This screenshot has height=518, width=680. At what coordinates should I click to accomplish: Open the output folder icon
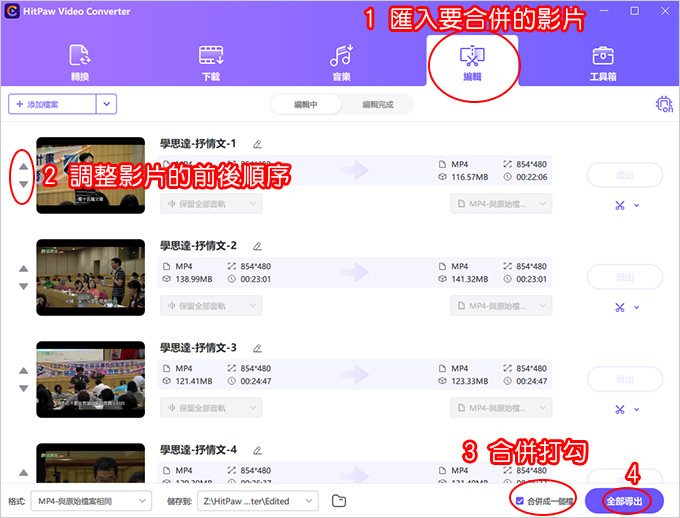coord(339,501)
